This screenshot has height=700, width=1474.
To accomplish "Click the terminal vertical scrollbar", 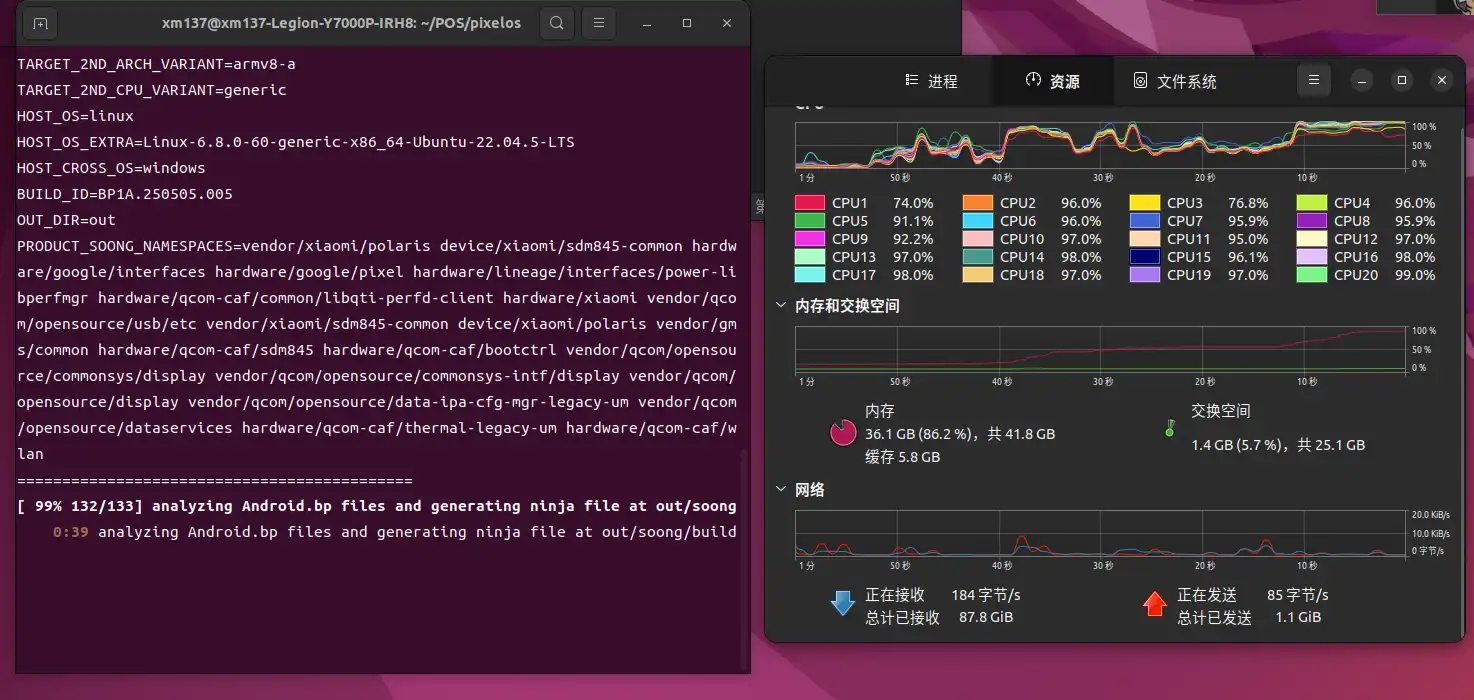I will coord(745,560).
